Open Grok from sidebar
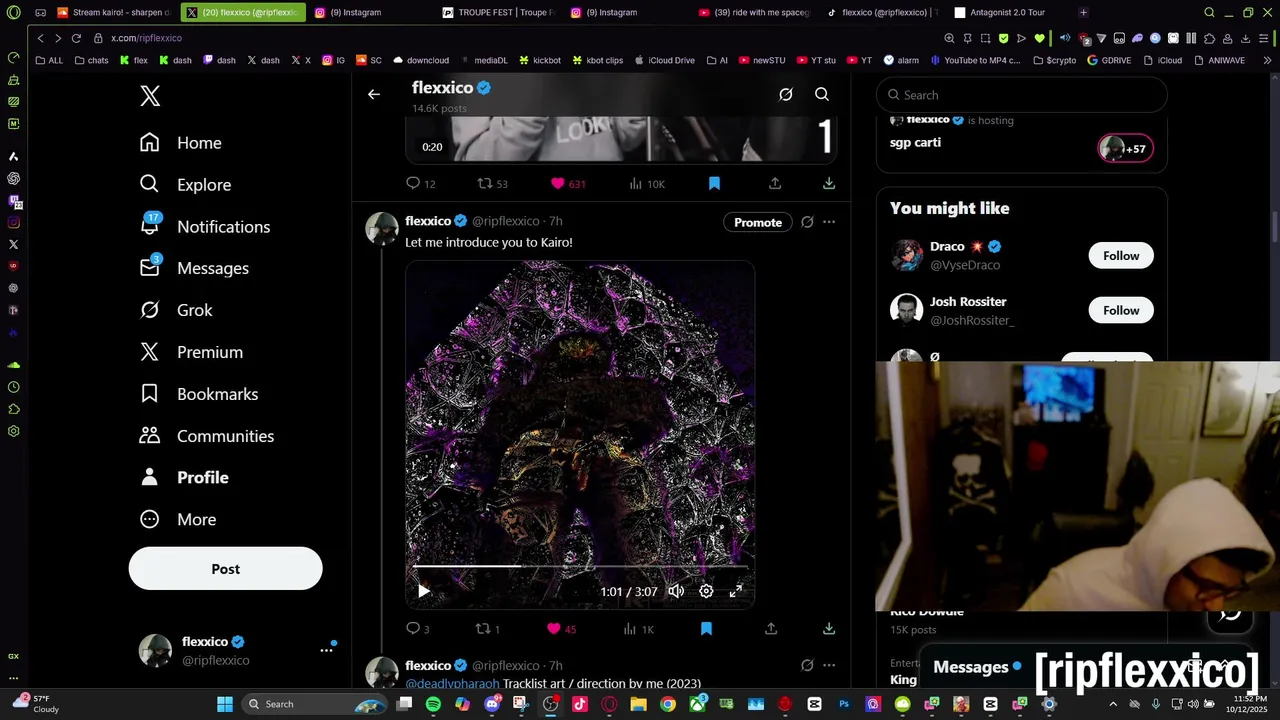 176,310
